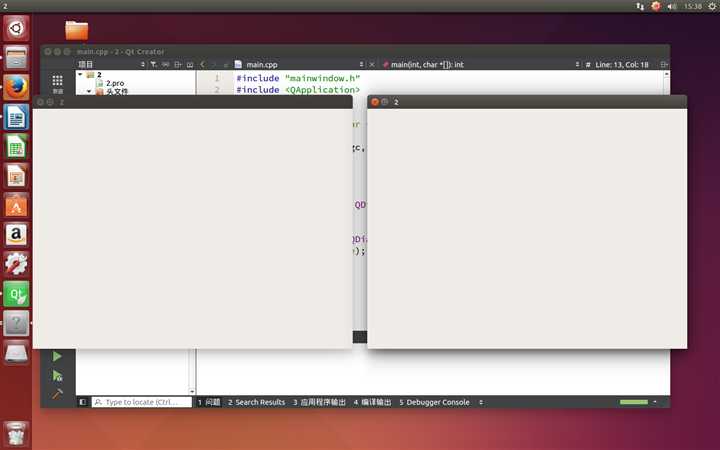
Task: Go forward with the editor navigation arrow
Action: (x=214, y=64)
